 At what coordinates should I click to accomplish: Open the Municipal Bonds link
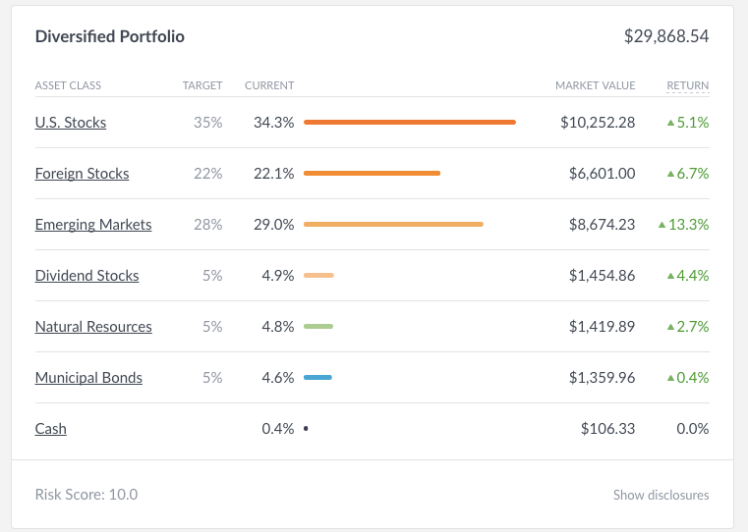click(x=88, y=377)
